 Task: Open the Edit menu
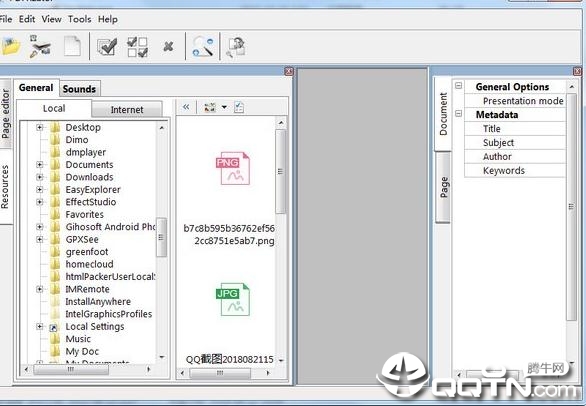(27, 19)
